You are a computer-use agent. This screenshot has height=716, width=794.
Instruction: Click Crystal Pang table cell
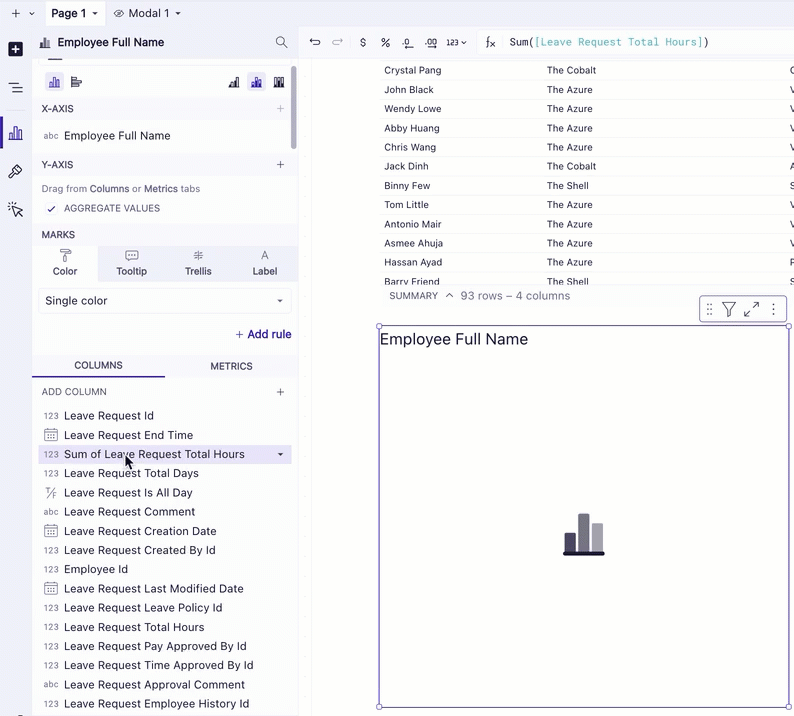(413, 70)
